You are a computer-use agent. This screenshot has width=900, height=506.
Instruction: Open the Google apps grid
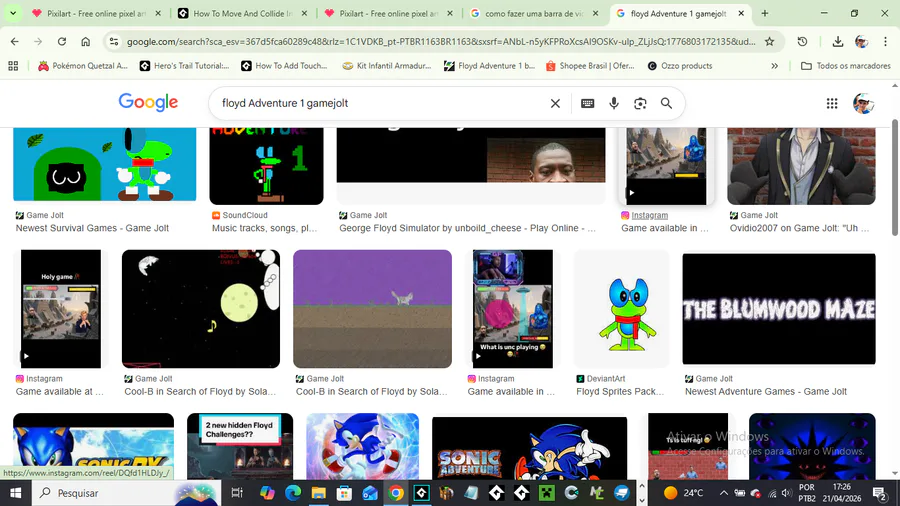[832, 103]
